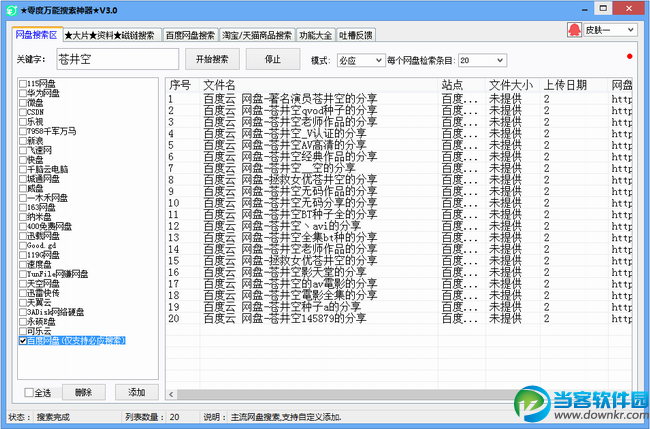The image size is (650, 429).
Task: Select result row 2 qvod种子
Action: point(399,111)
